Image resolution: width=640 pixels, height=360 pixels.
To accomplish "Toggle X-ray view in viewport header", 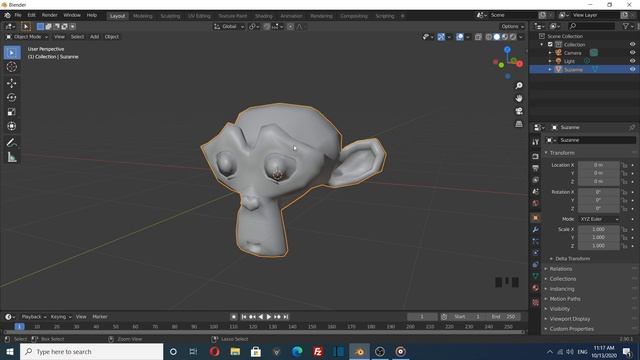I will [x=478, y=37].
